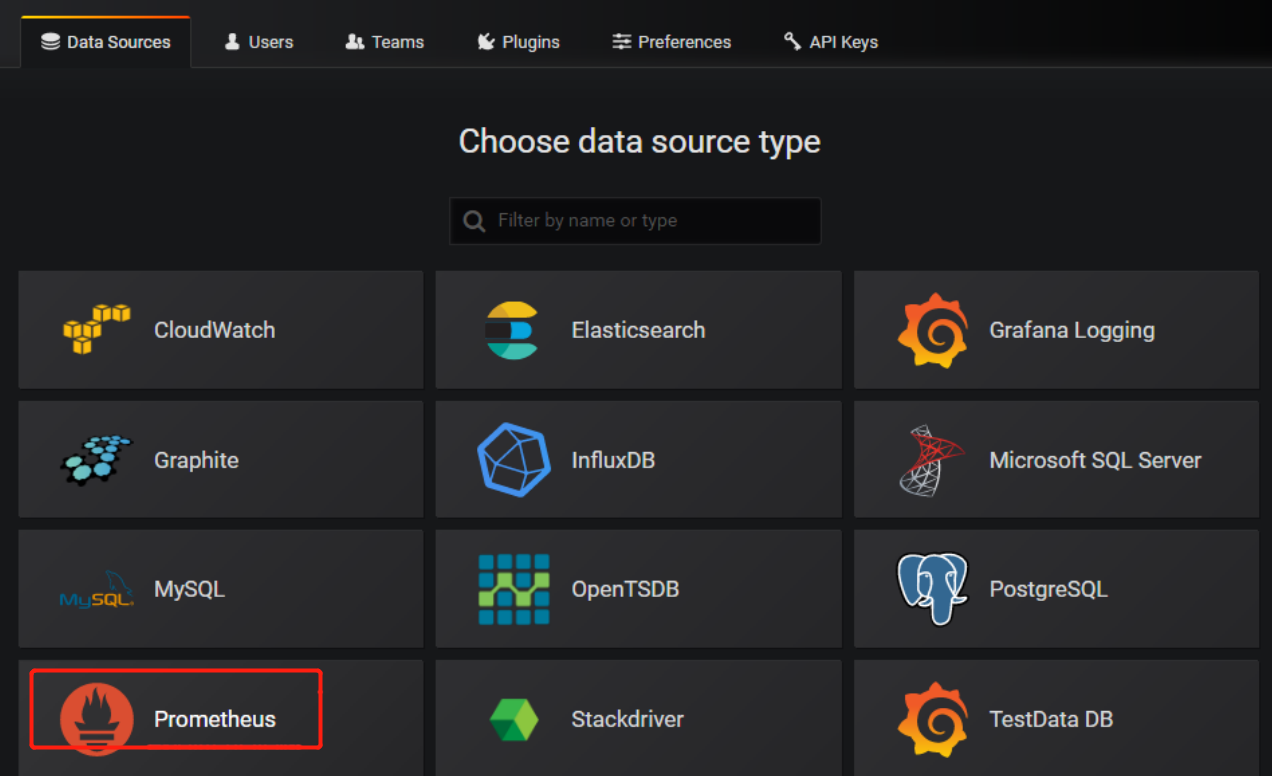Pick the TestData DB data source card

pyautogui.click(x=1056, y=717)
